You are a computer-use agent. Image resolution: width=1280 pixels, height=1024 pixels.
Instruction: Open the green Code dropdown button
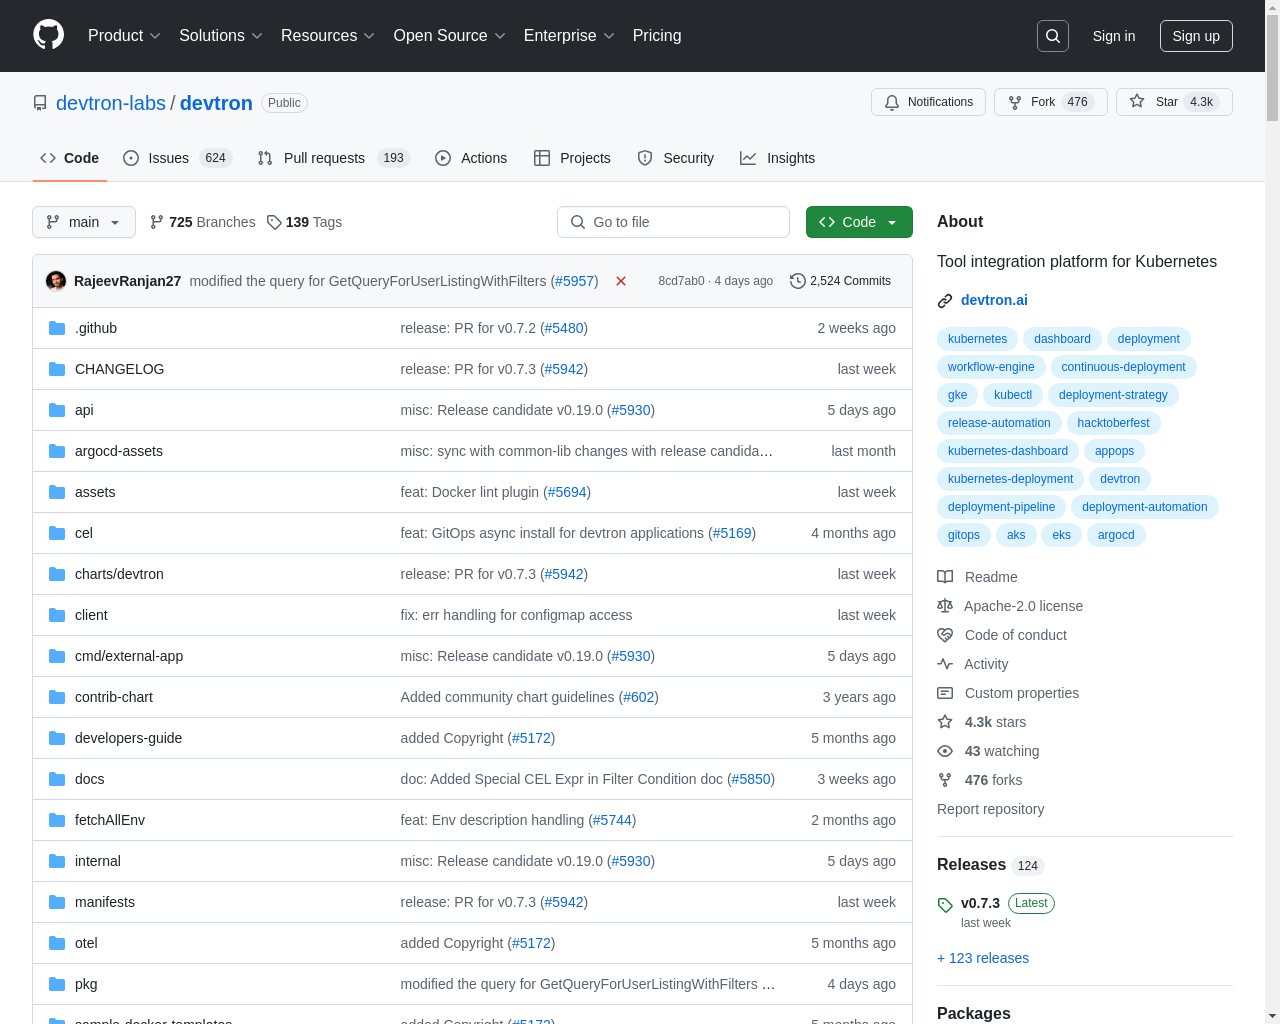859,222
